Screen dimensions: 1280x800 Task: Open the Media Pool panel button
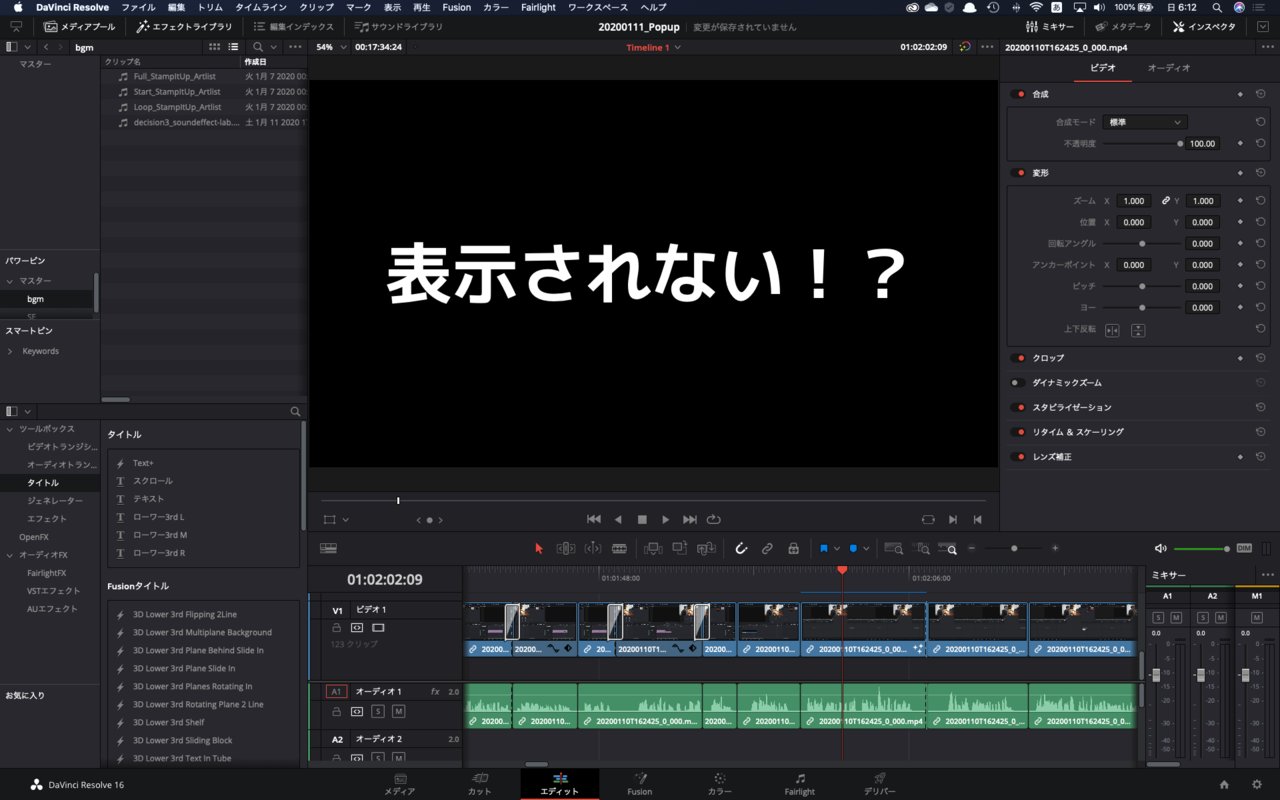[80, 27]
